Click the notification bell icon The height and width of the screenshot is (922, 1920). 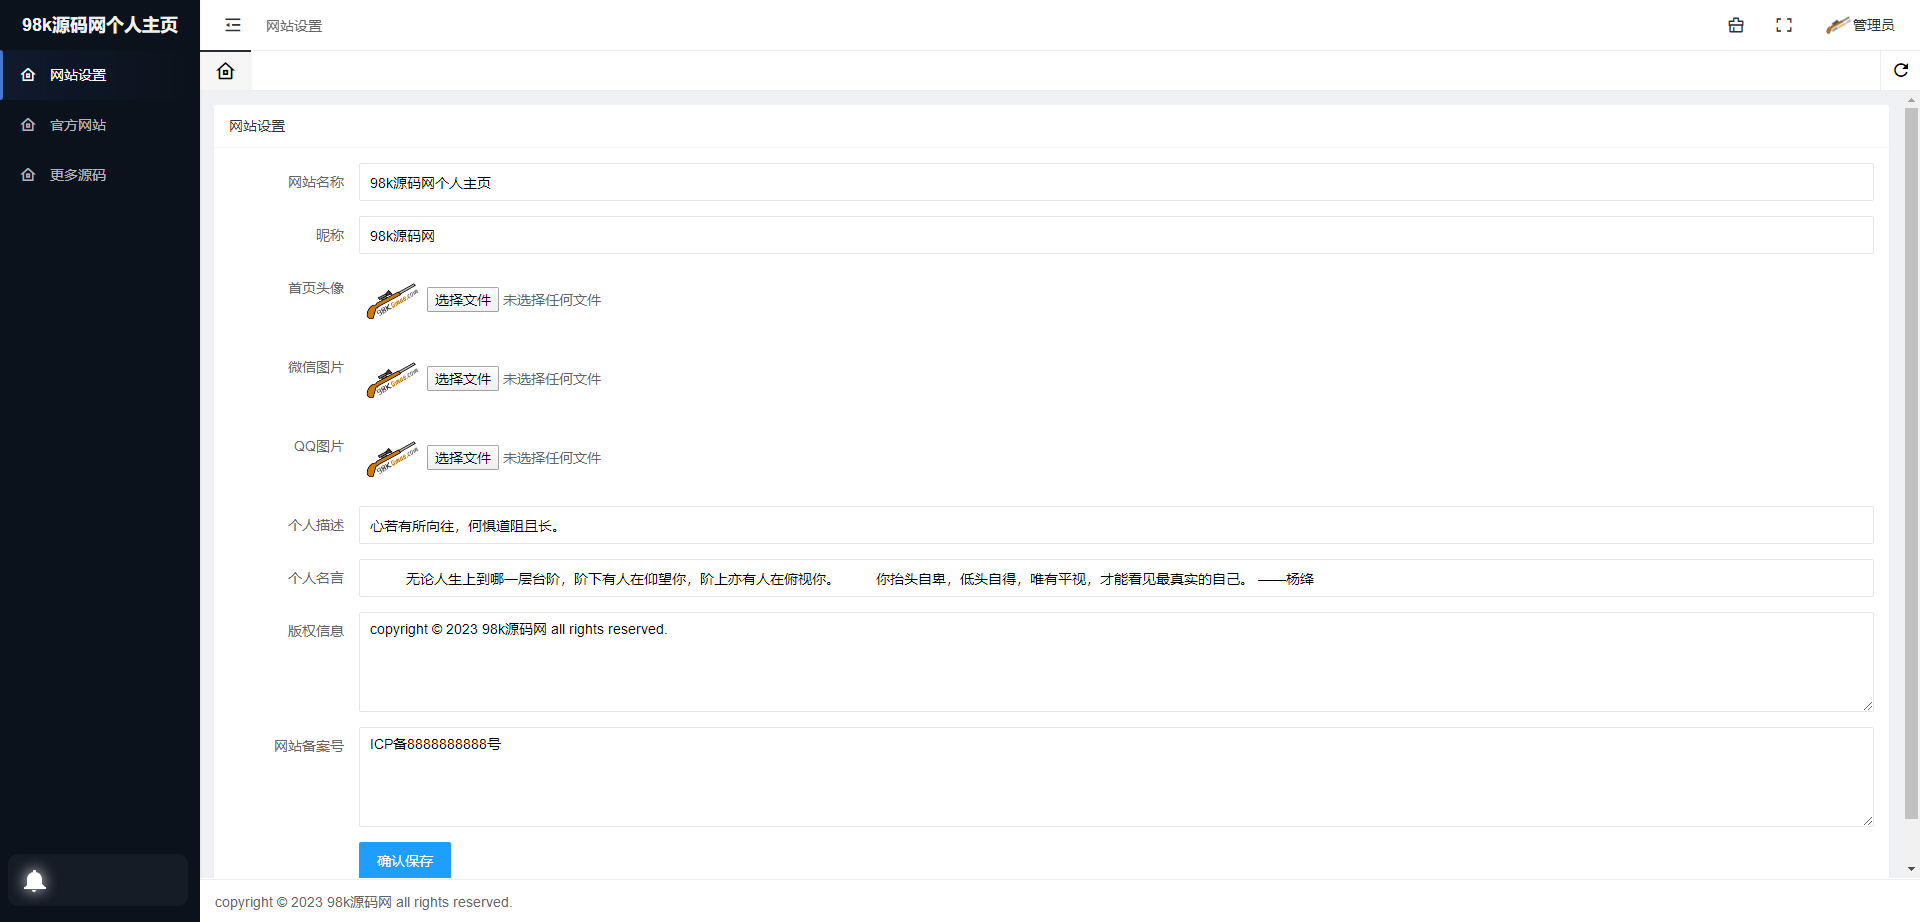[x=35, y=880]
